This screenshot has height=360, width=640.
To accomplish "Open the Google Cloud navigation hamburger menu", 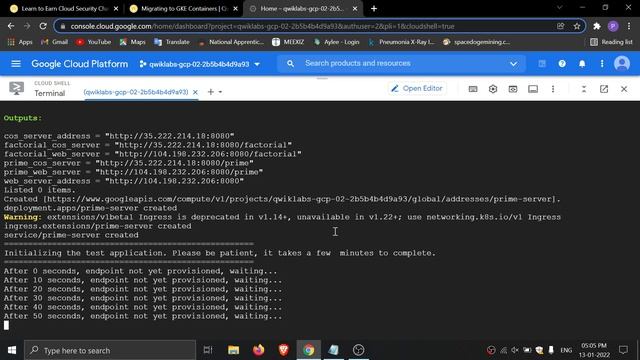I will 16,64.
